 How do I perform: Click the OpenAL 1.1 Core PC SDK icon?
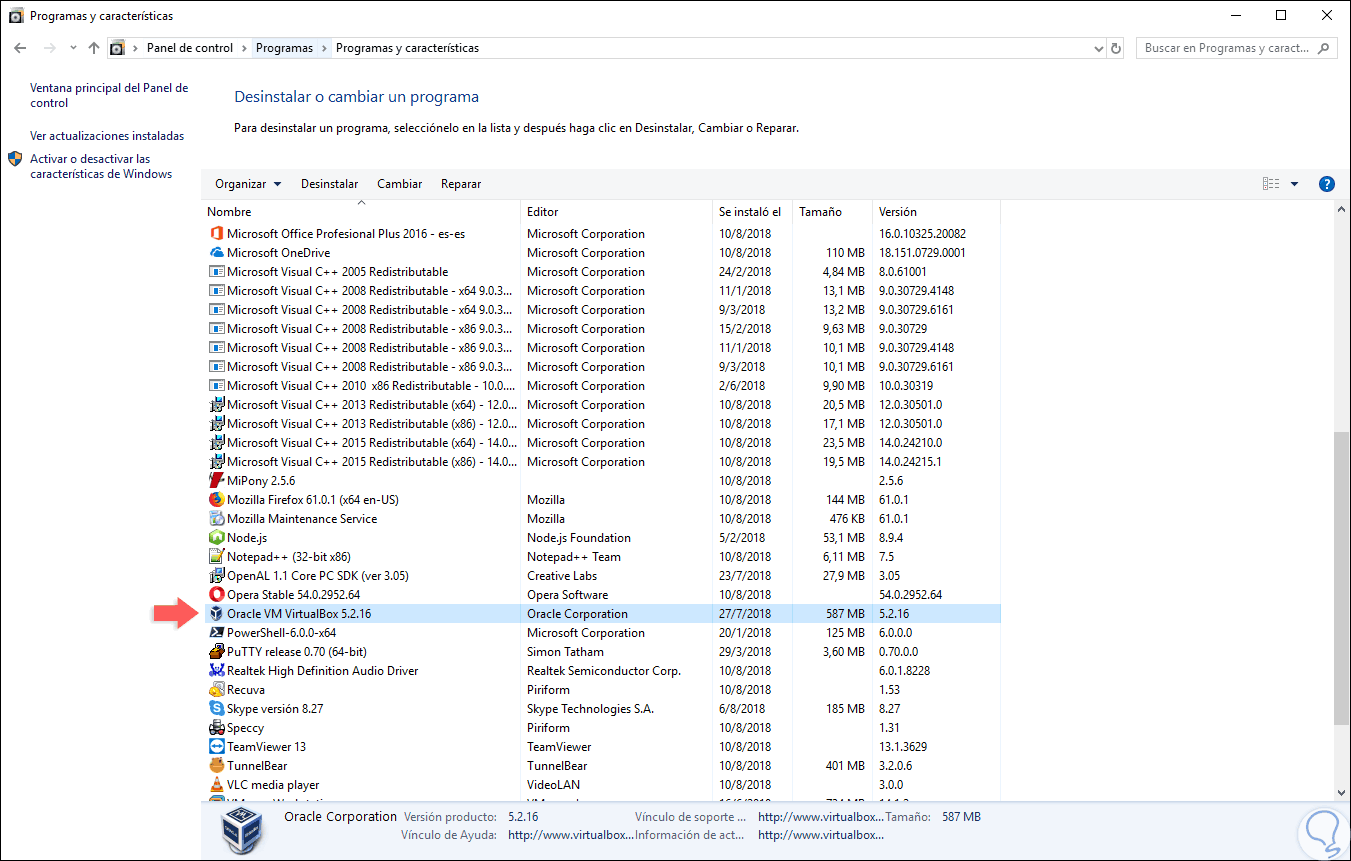(216, 576)
